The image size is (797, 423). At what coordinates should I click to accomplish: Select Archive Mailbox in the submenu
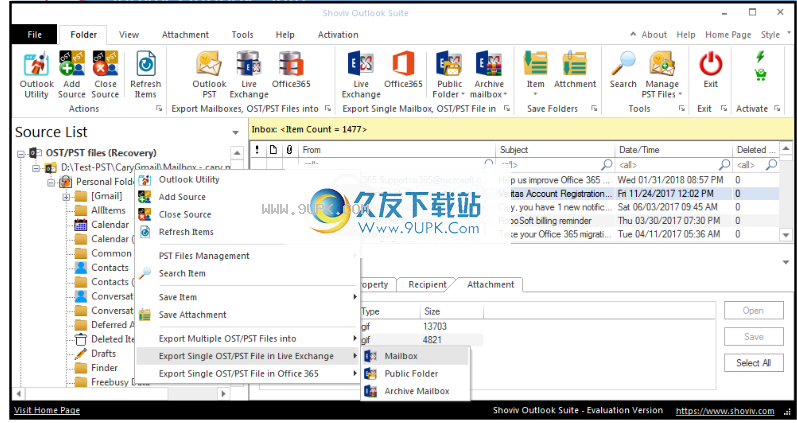(x=417, y=391)
